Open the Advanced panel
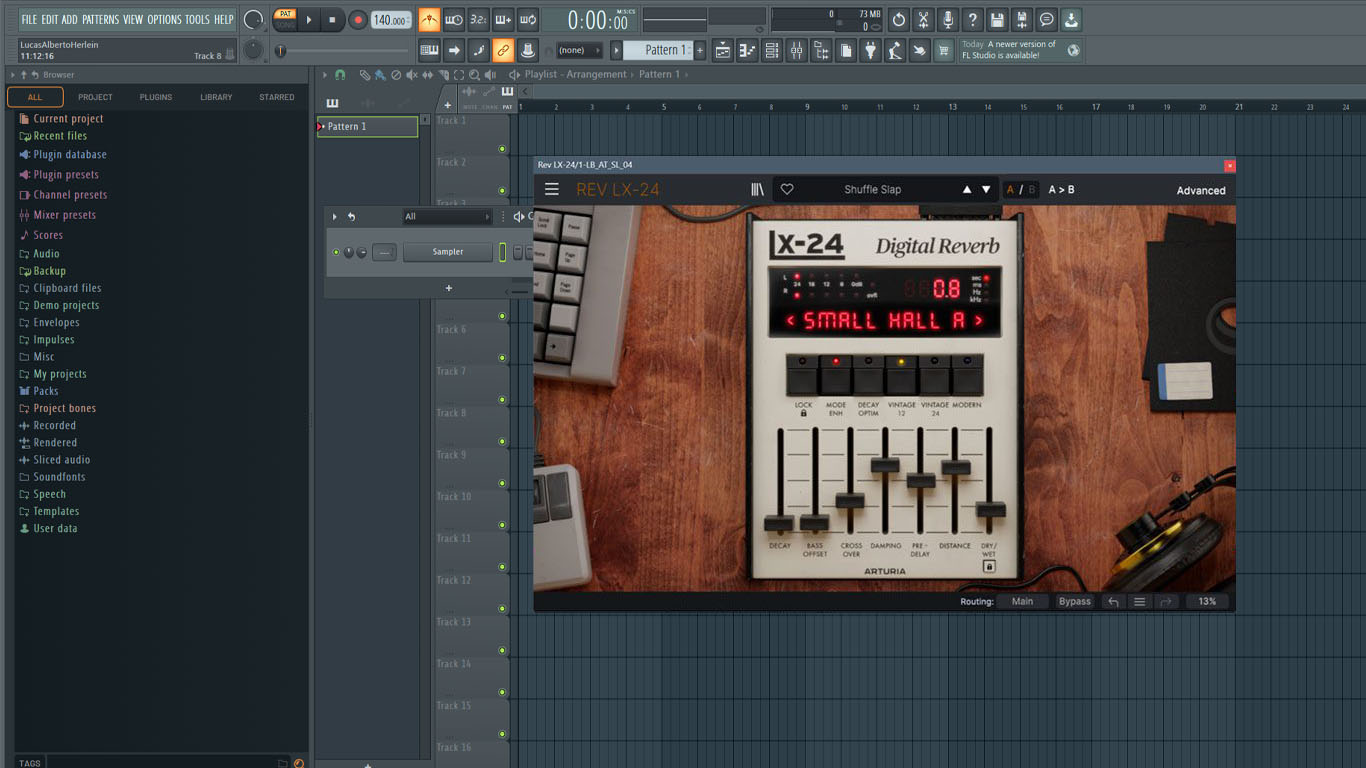Image resolution: width=1366 pixels, height=768 pixels. (1201, 191)
